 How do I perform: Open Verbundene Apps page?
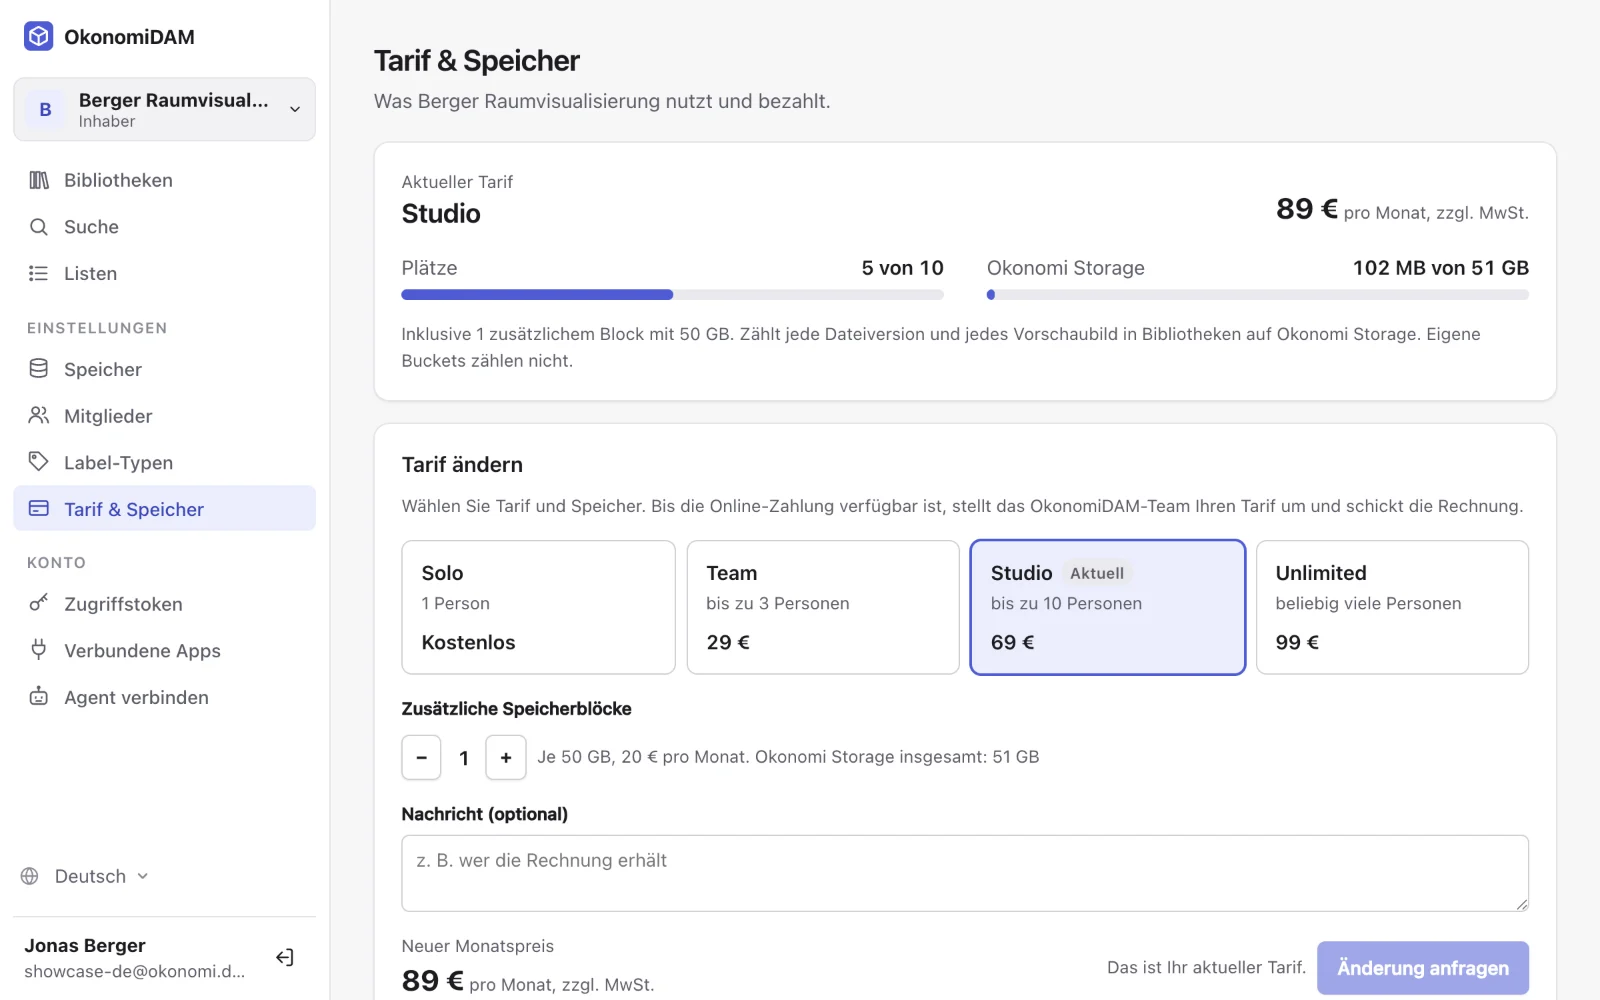[x=165, y=650]
